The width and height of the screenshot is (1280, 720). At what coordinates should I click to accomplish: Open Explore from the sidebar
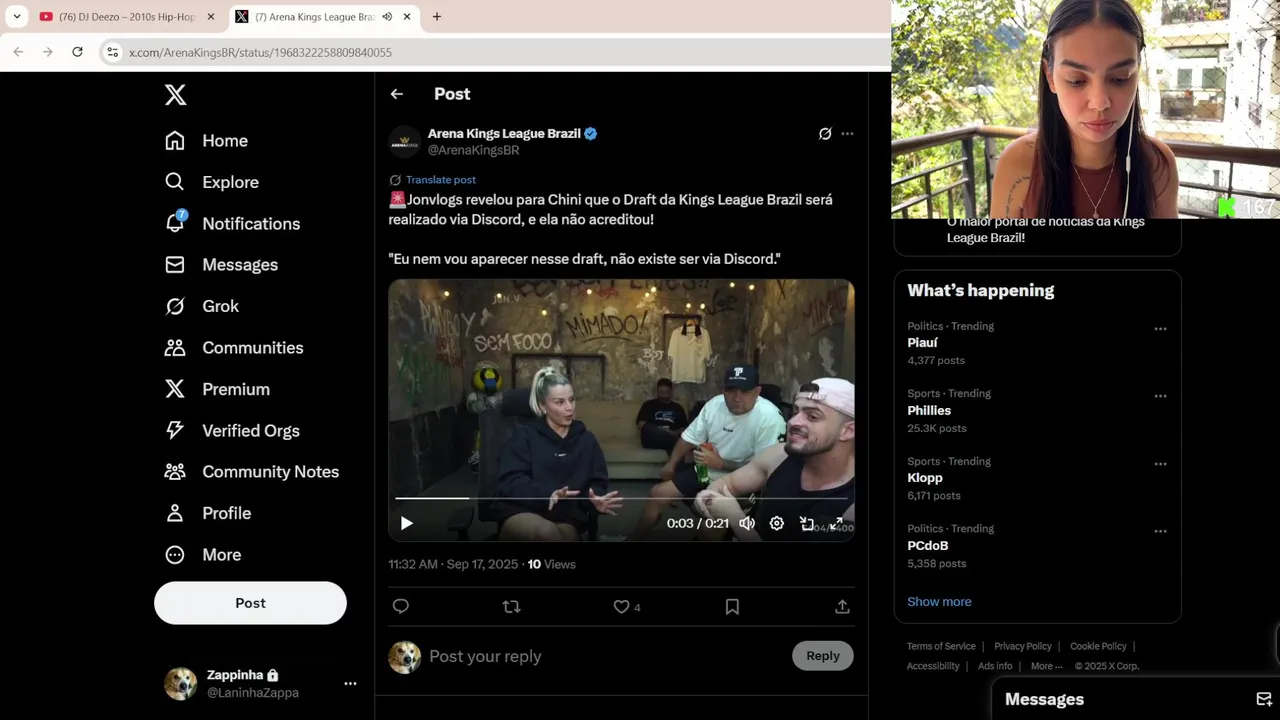[x=211, y=182]
